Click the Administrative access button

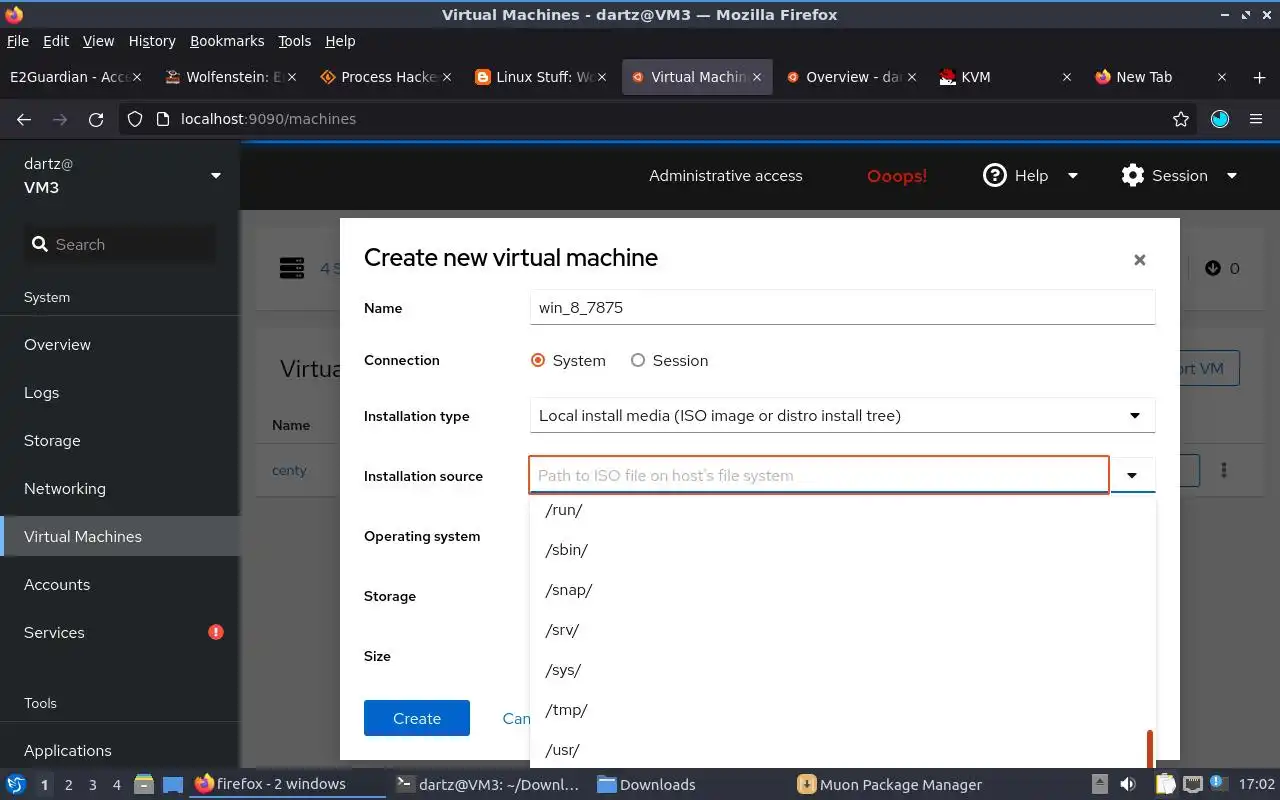click(x=726, y=176)
